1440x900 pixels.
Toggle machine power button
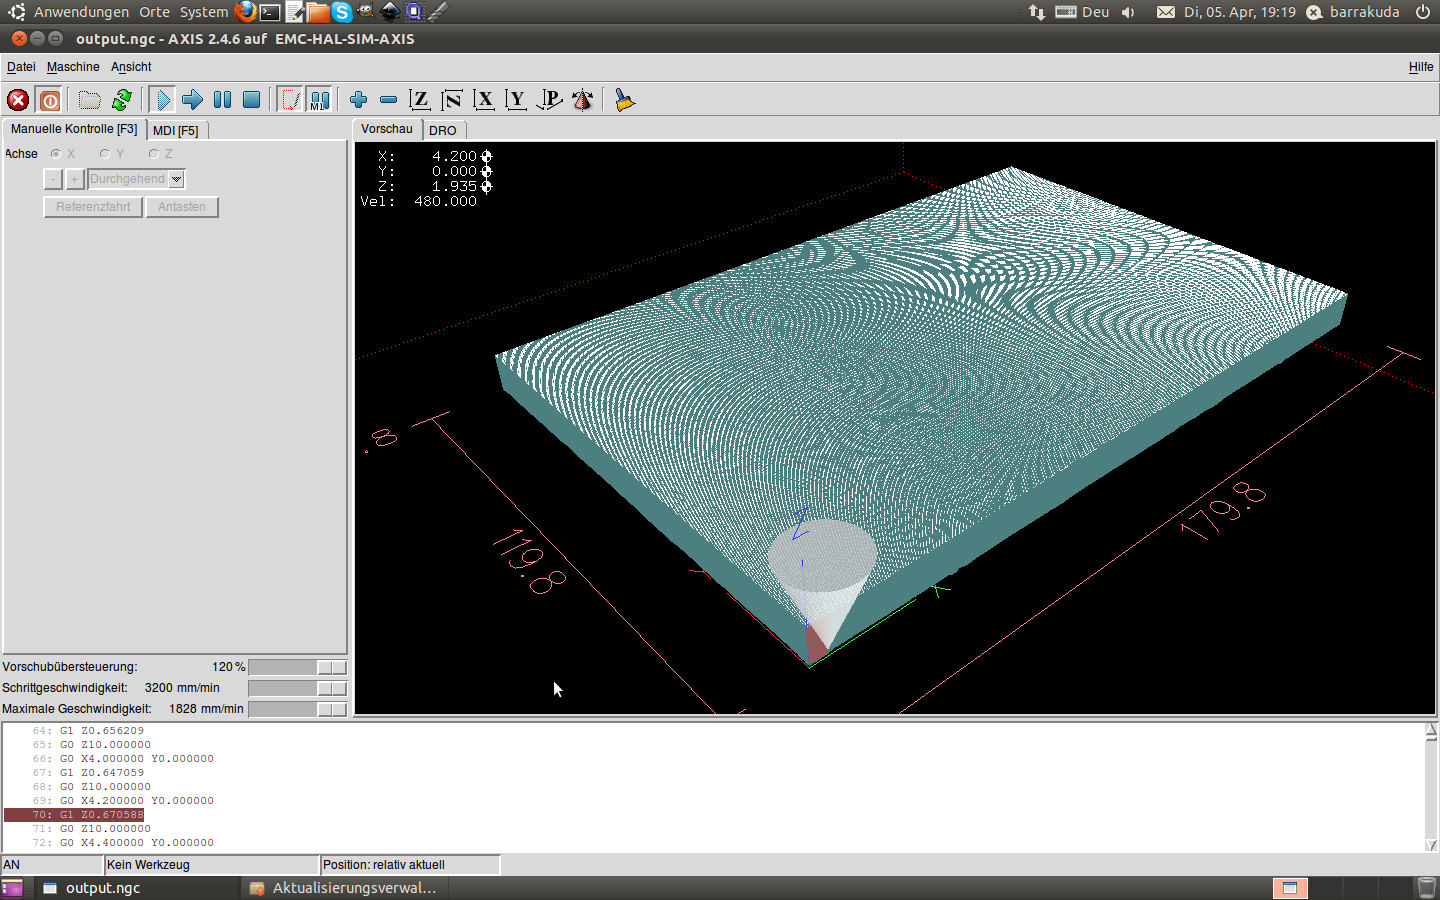tap(49, 100)
